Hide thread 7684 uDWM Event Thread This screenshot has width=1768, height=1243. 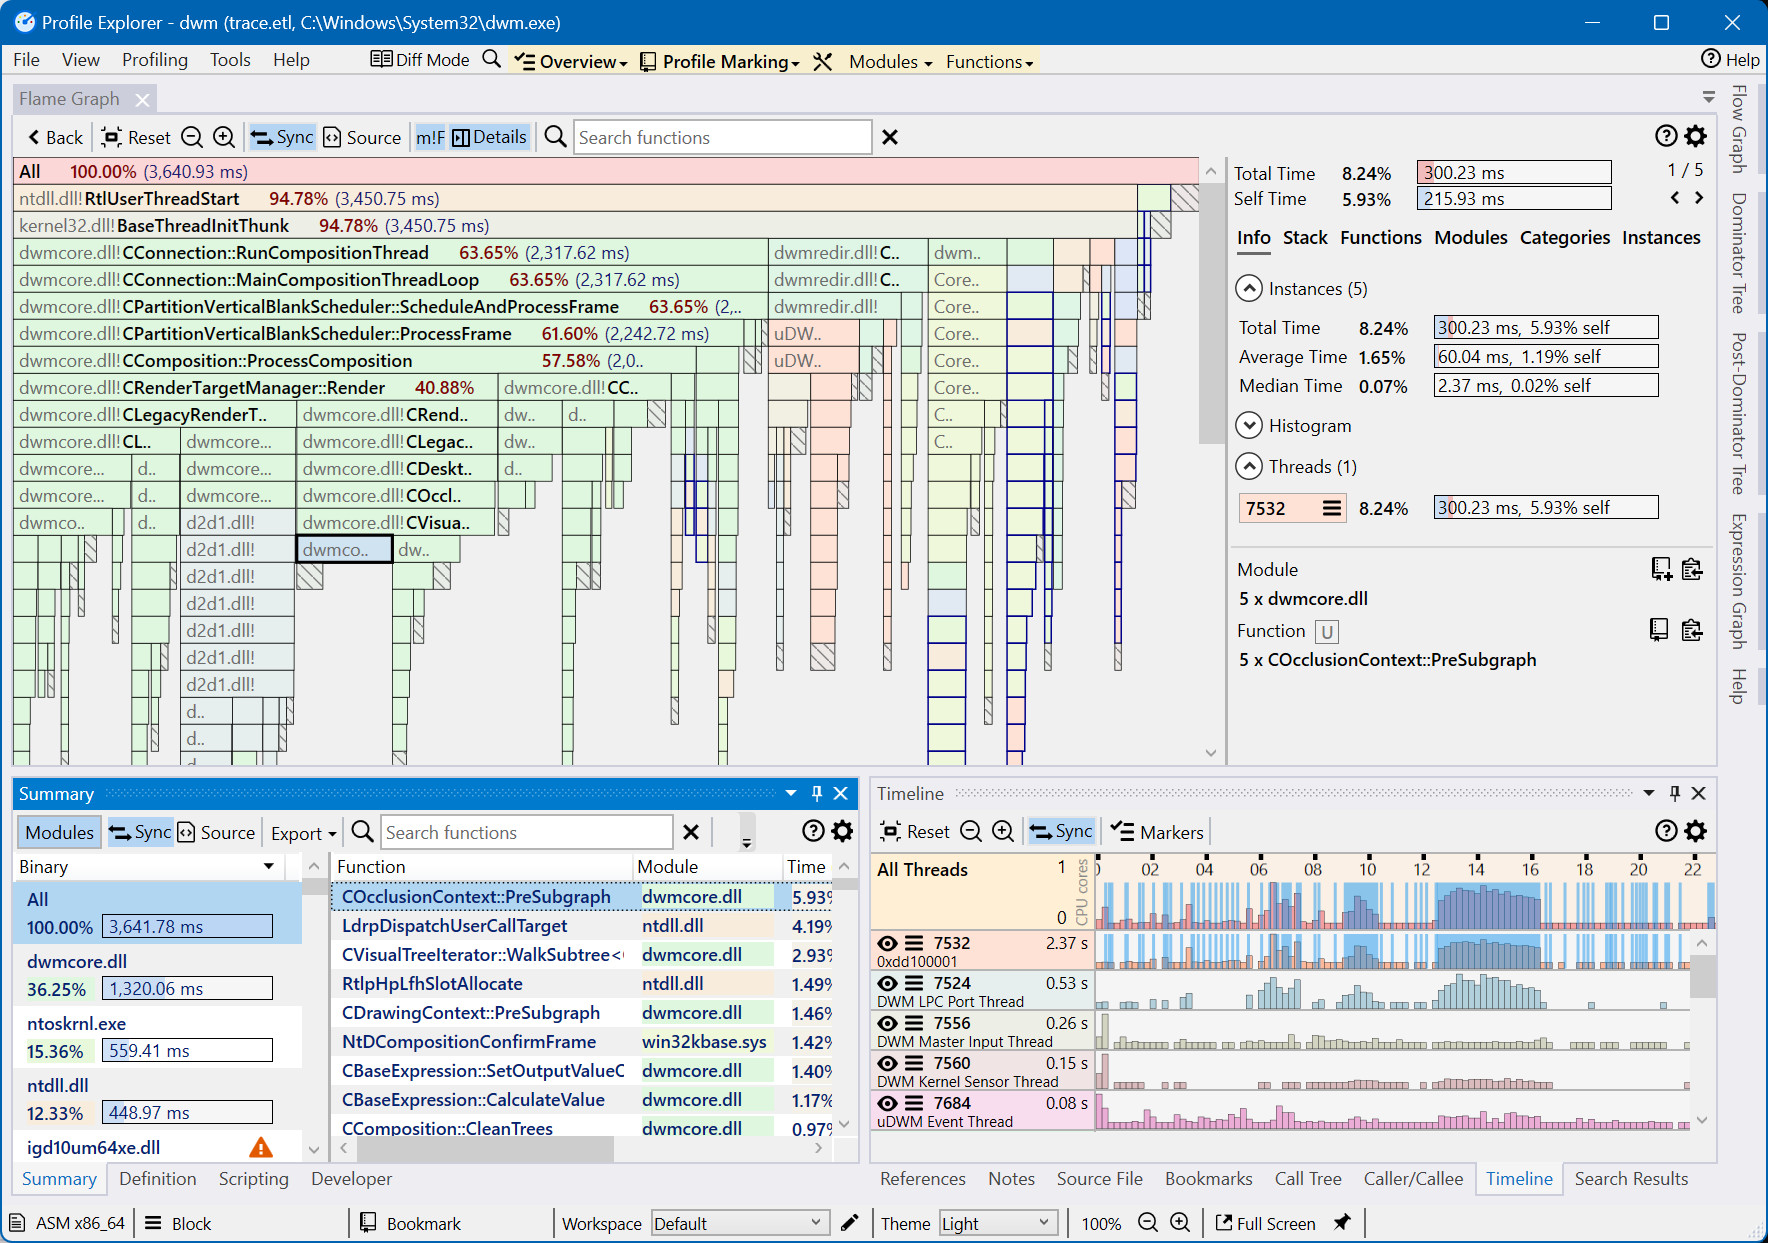[887, 1103]
